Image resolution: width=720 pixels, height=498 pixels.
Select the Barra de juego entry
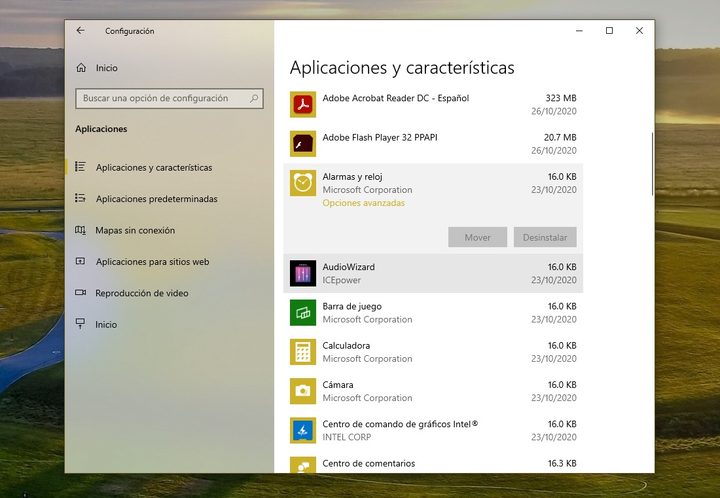pos(433,313)
